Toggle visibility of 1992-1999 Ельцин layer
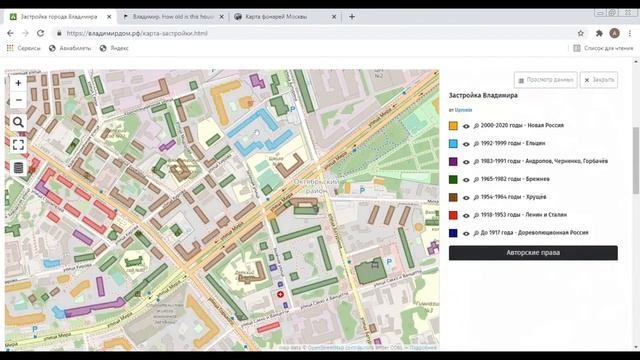 466,144
